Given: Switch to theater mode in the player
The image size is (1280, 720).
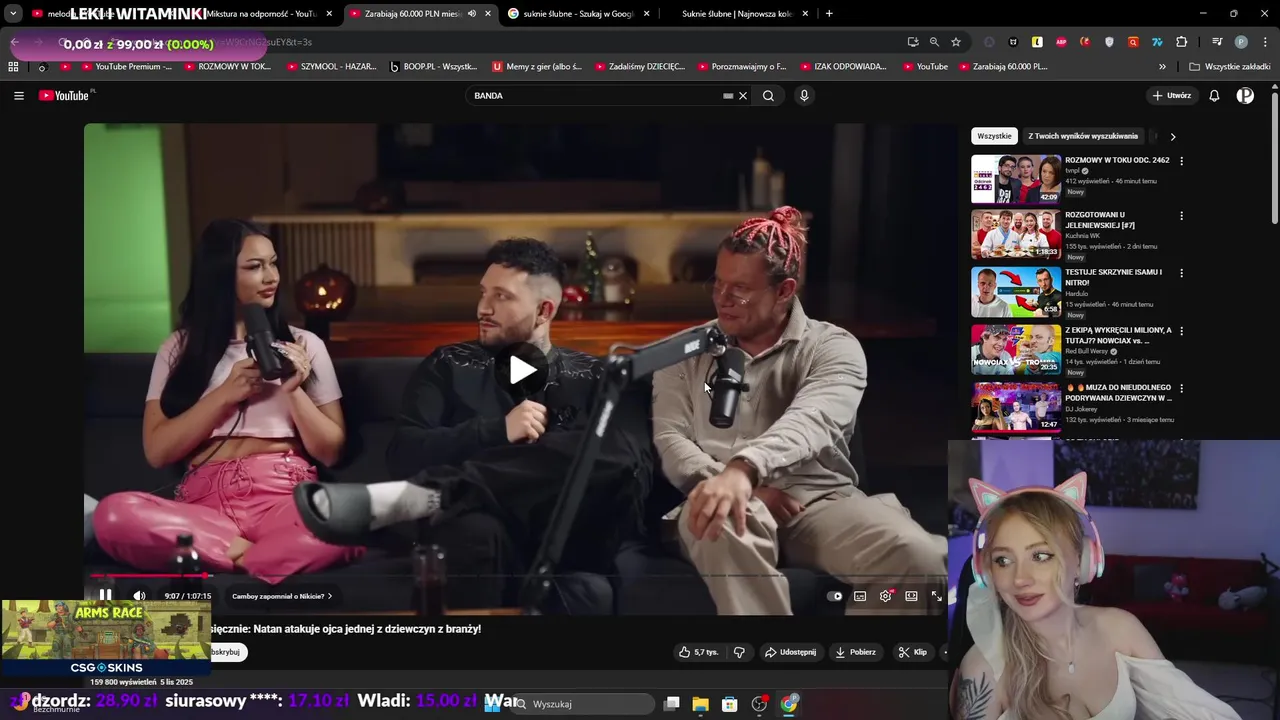Looking at the screenshot, I should tap(911, 596).
